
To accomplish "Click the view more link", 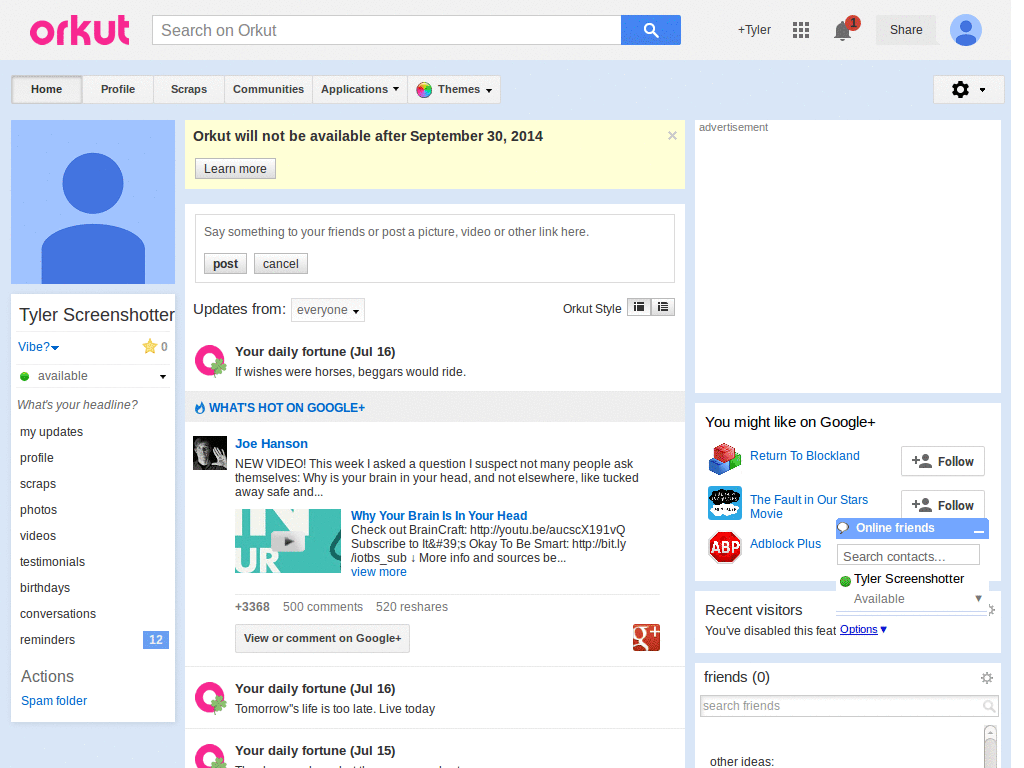I will (379, 572).
